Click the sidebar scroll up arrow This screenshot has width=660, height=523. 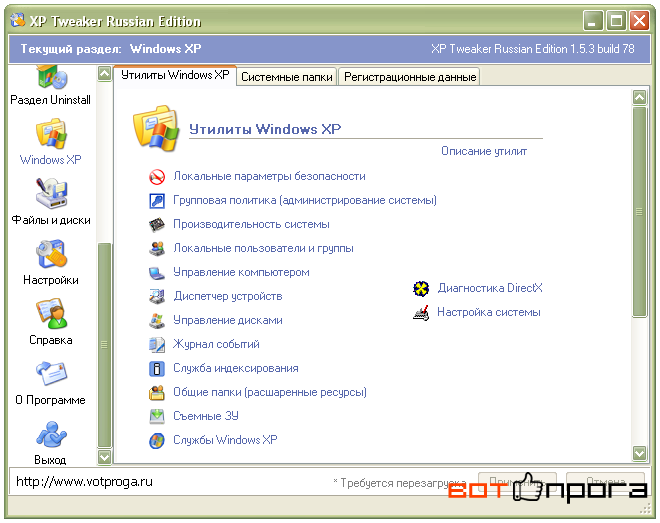104,74
